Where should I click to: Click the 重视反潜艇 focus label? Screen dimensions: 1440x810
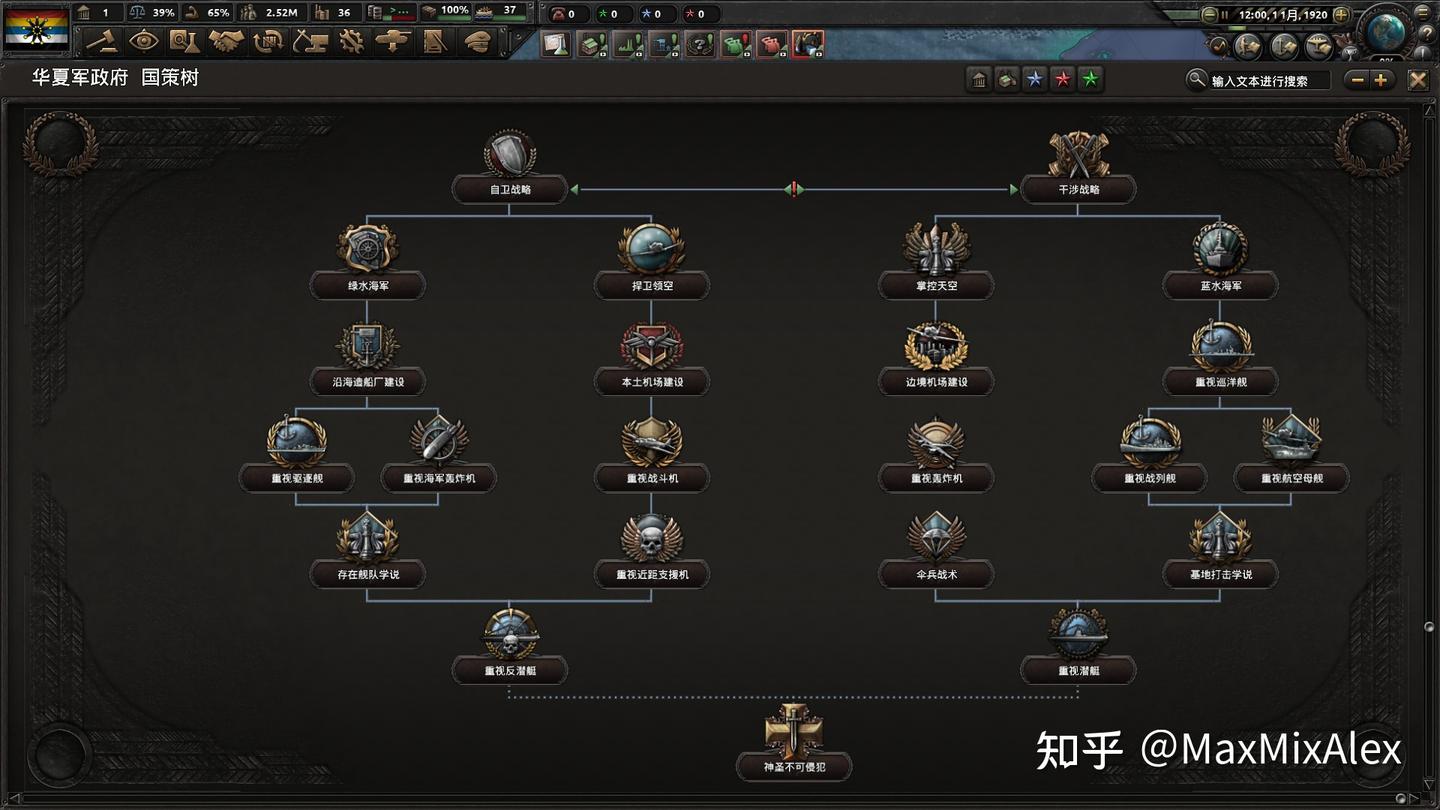point(510,670)
